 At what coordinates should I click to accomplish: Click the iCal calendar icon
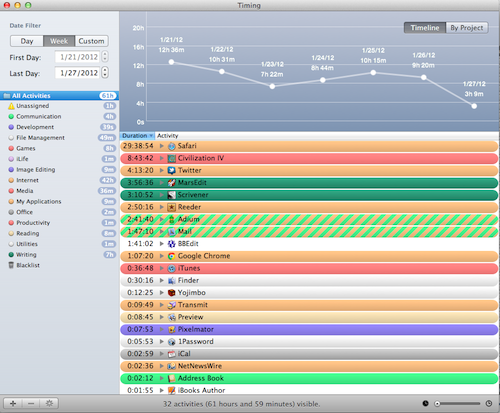point(172,354)
